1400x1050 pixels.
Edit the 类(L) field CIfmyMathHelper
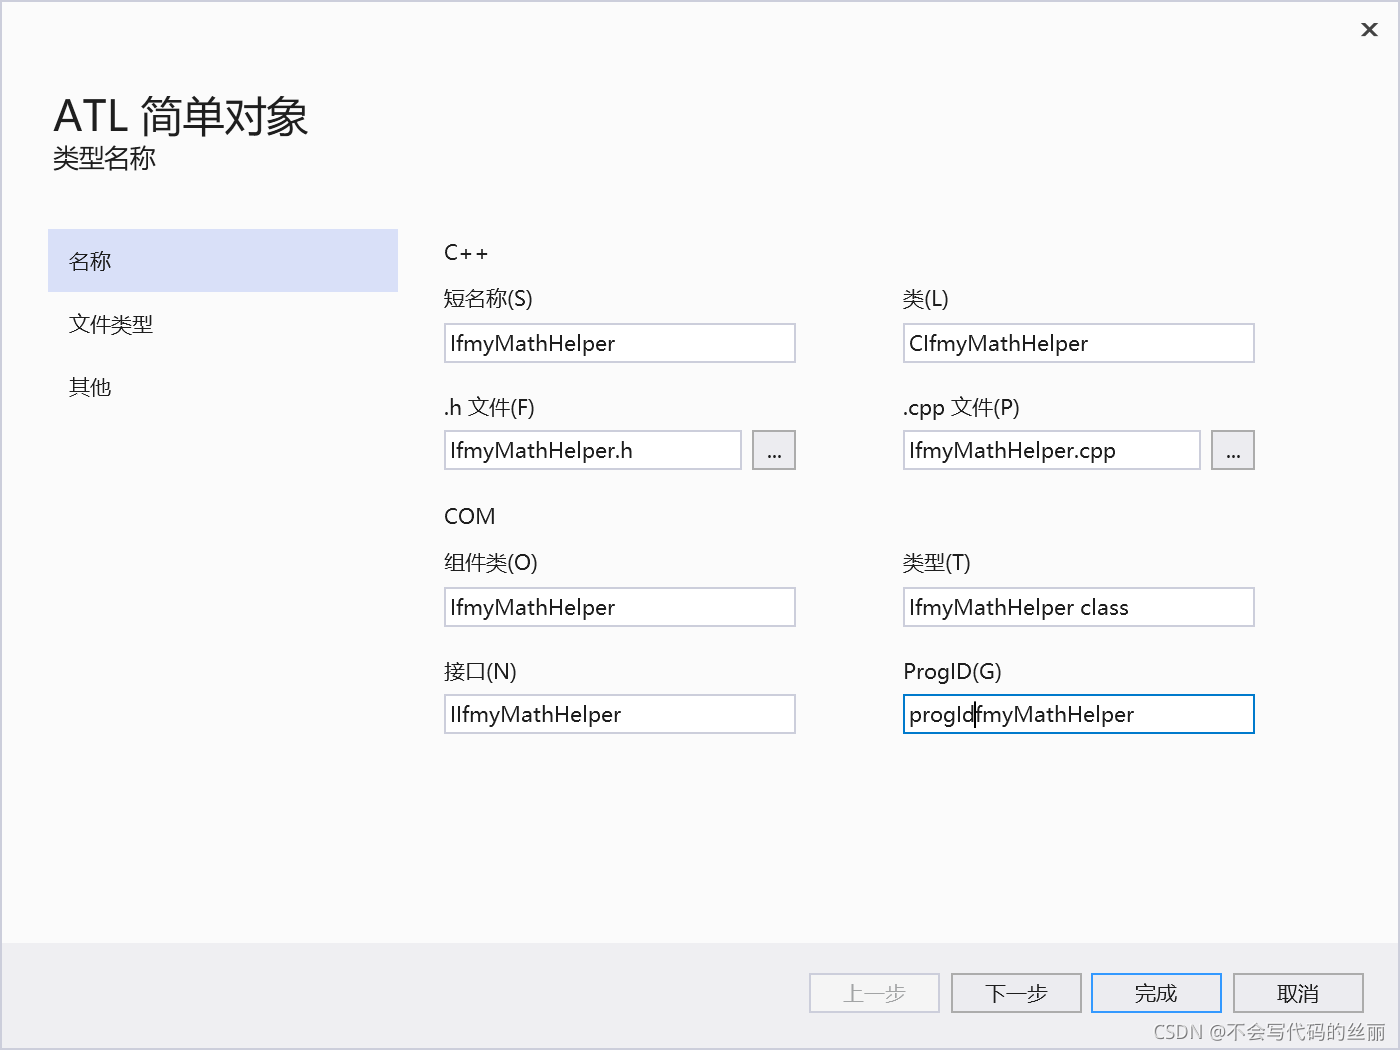coord(1078,343)
